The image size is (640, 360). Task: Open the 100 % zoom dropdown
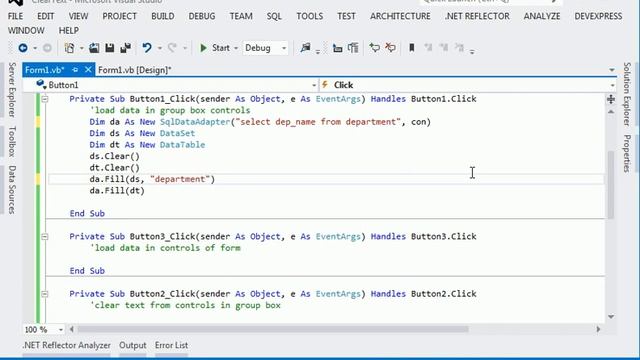click(x=60, y=329)
